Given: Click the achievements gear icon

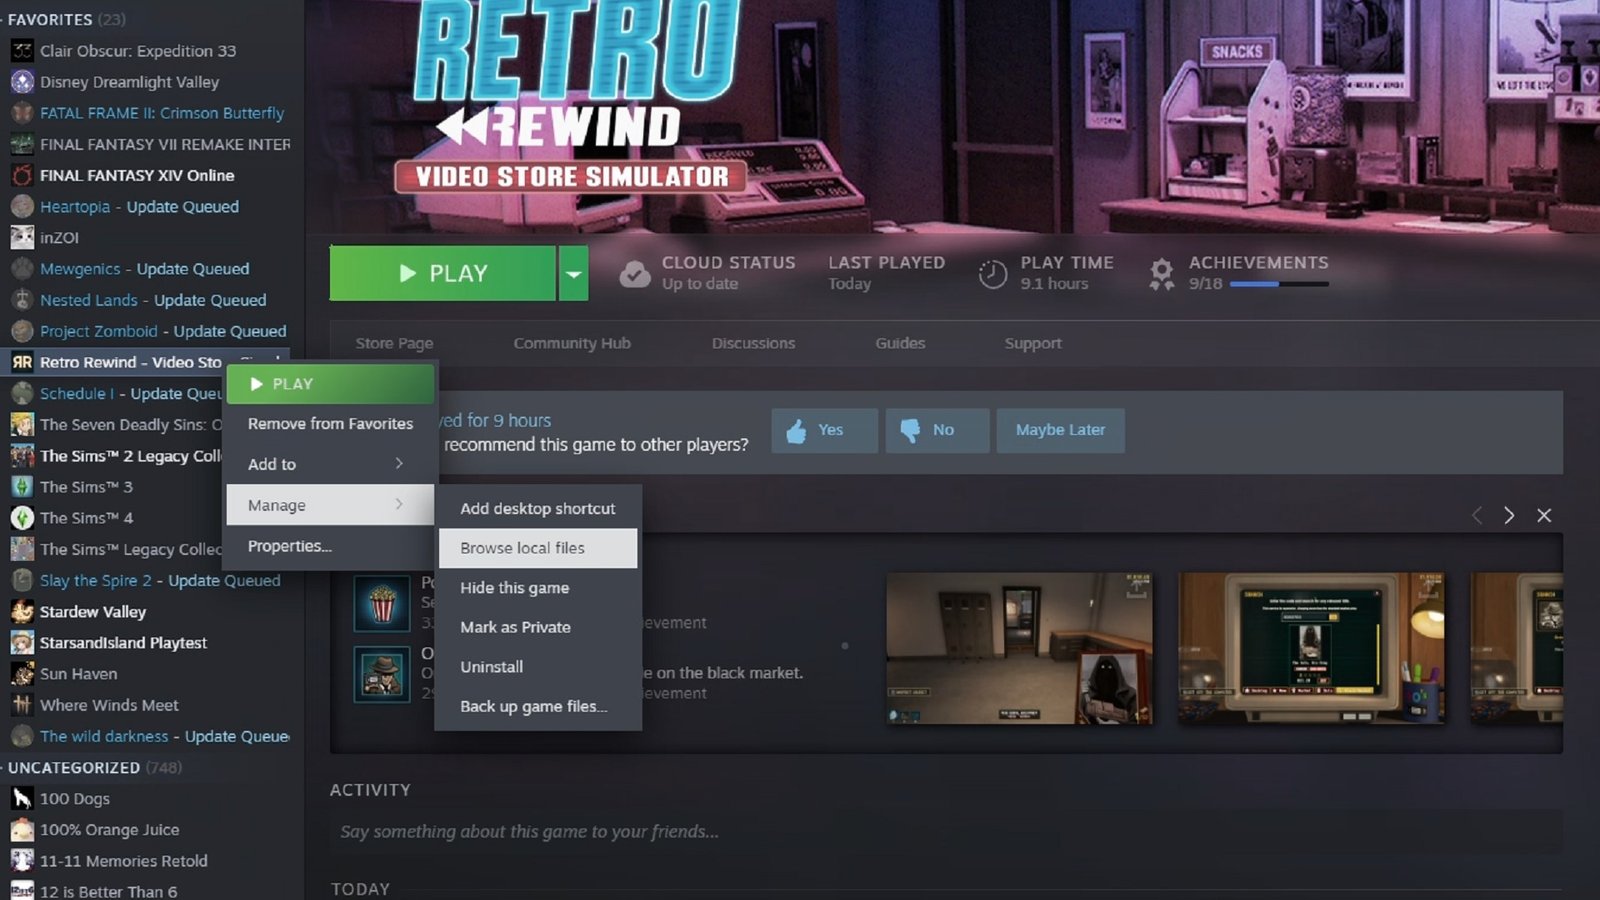Looking at the screenshot, I should pyautogui.click(x=1161, y=273).
